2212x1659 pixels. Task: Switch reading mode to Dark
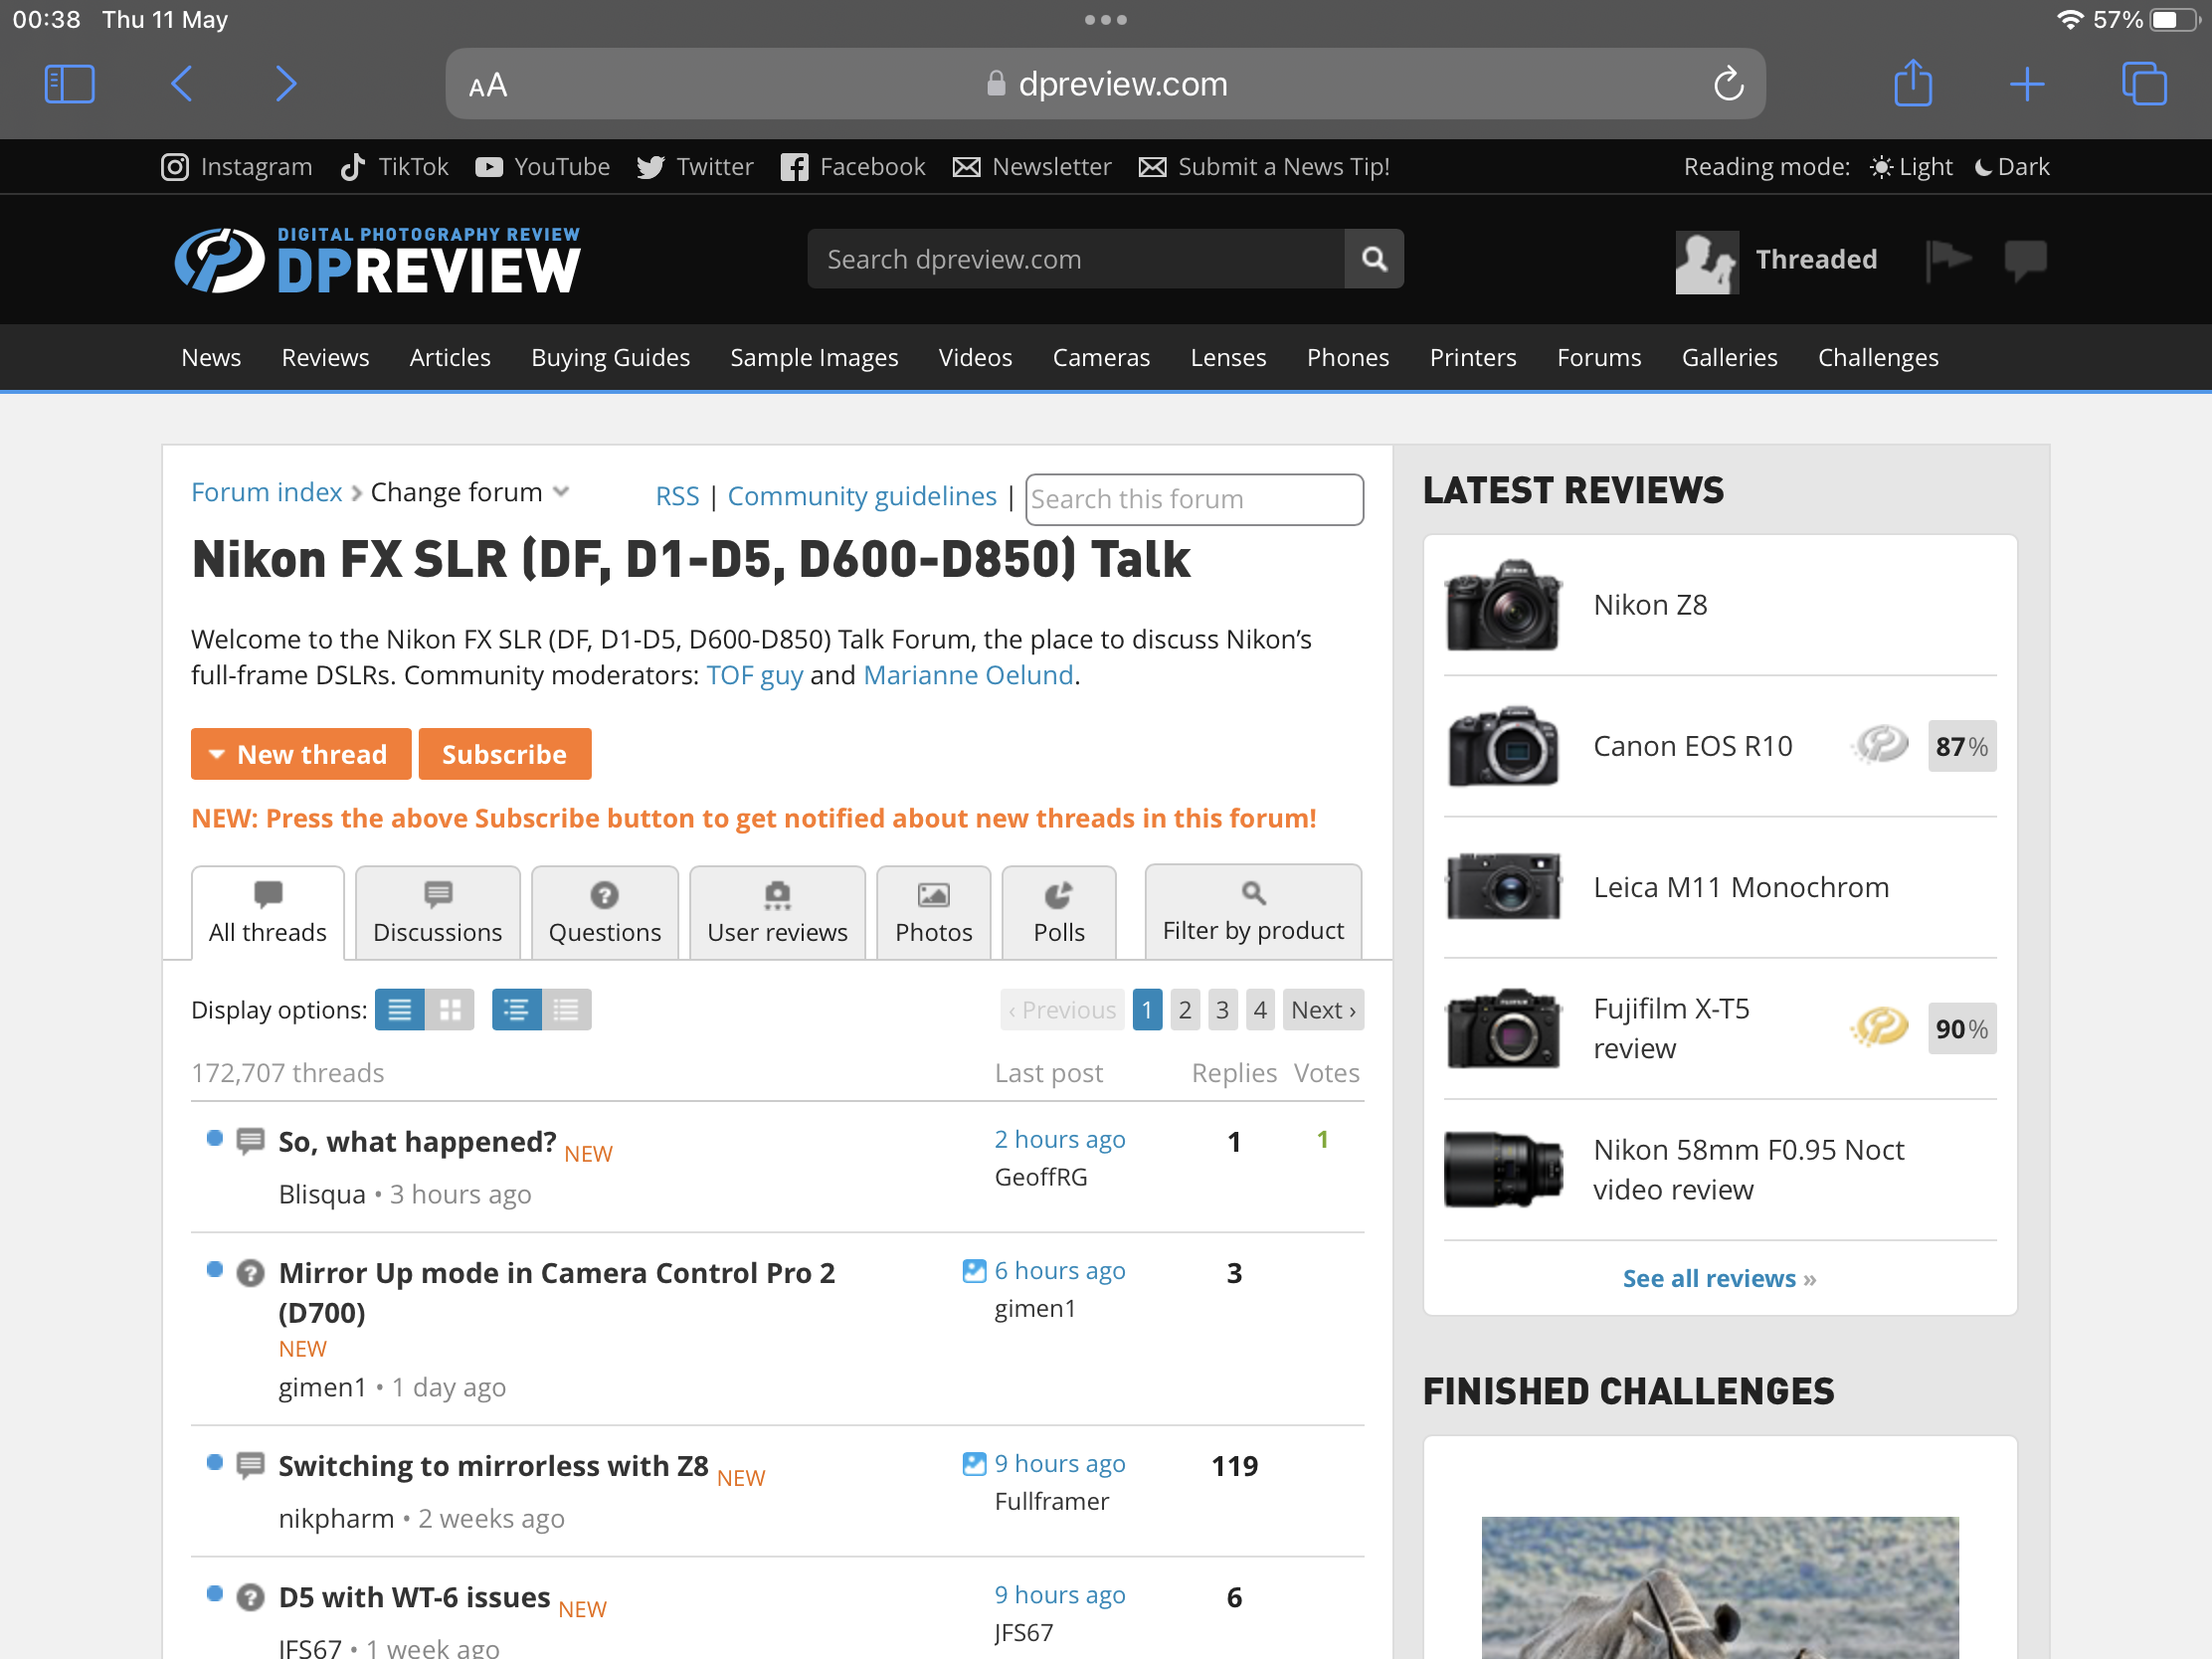click(x=2012, y=167)
